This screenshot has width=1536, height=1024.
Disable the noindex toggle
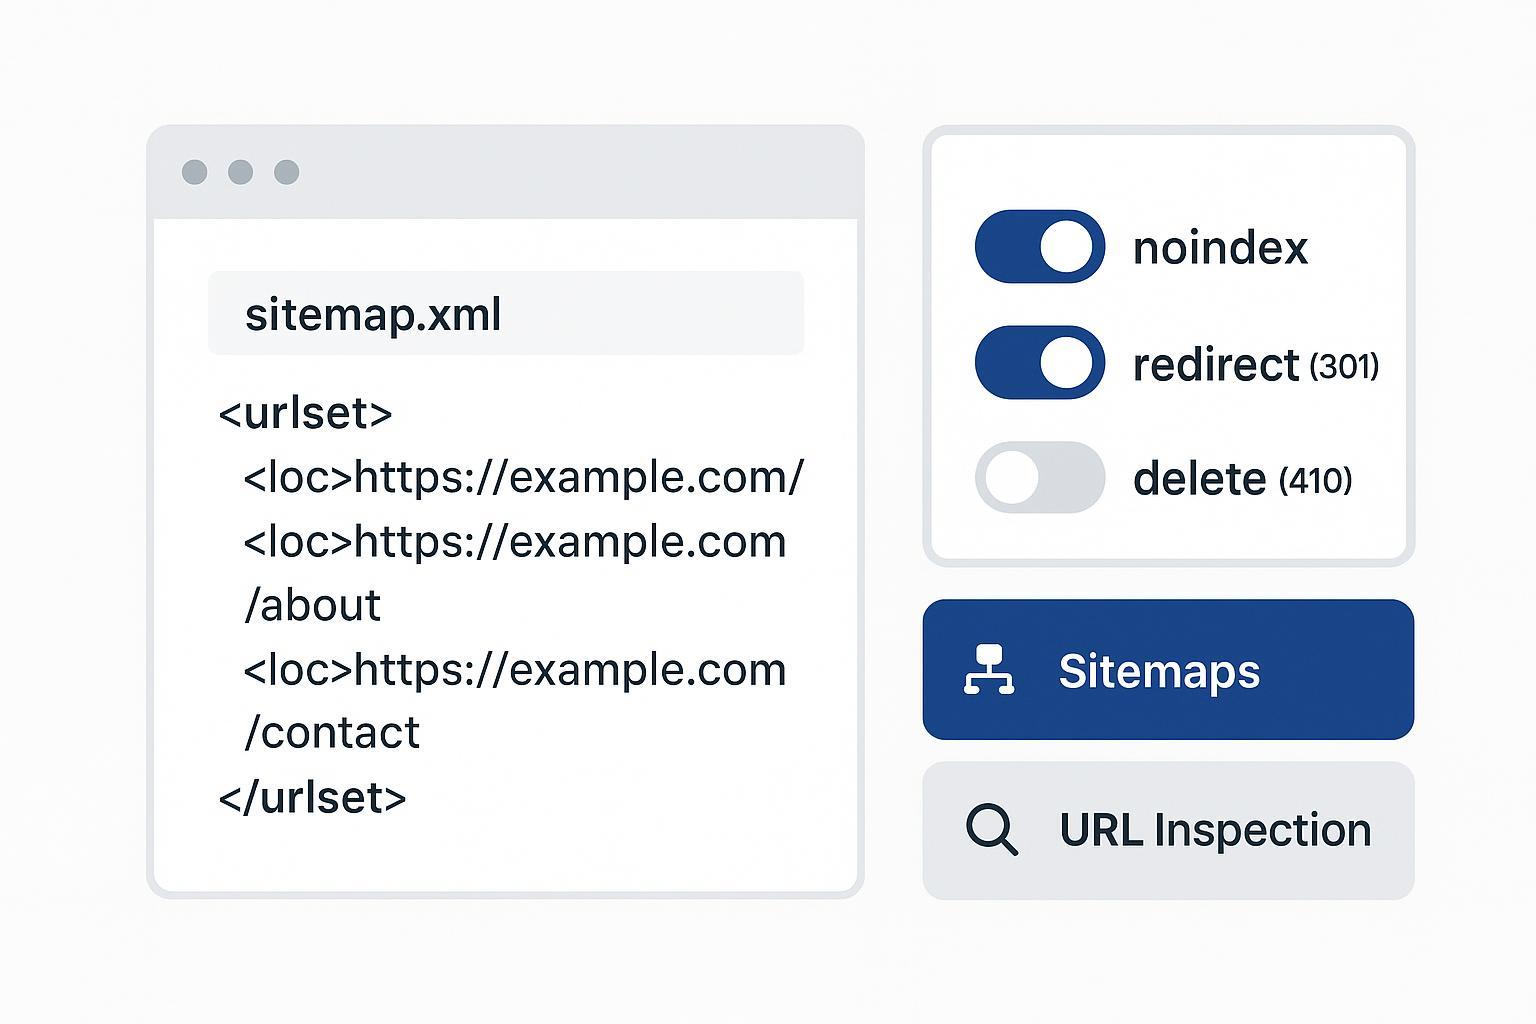pos(1040,247)
